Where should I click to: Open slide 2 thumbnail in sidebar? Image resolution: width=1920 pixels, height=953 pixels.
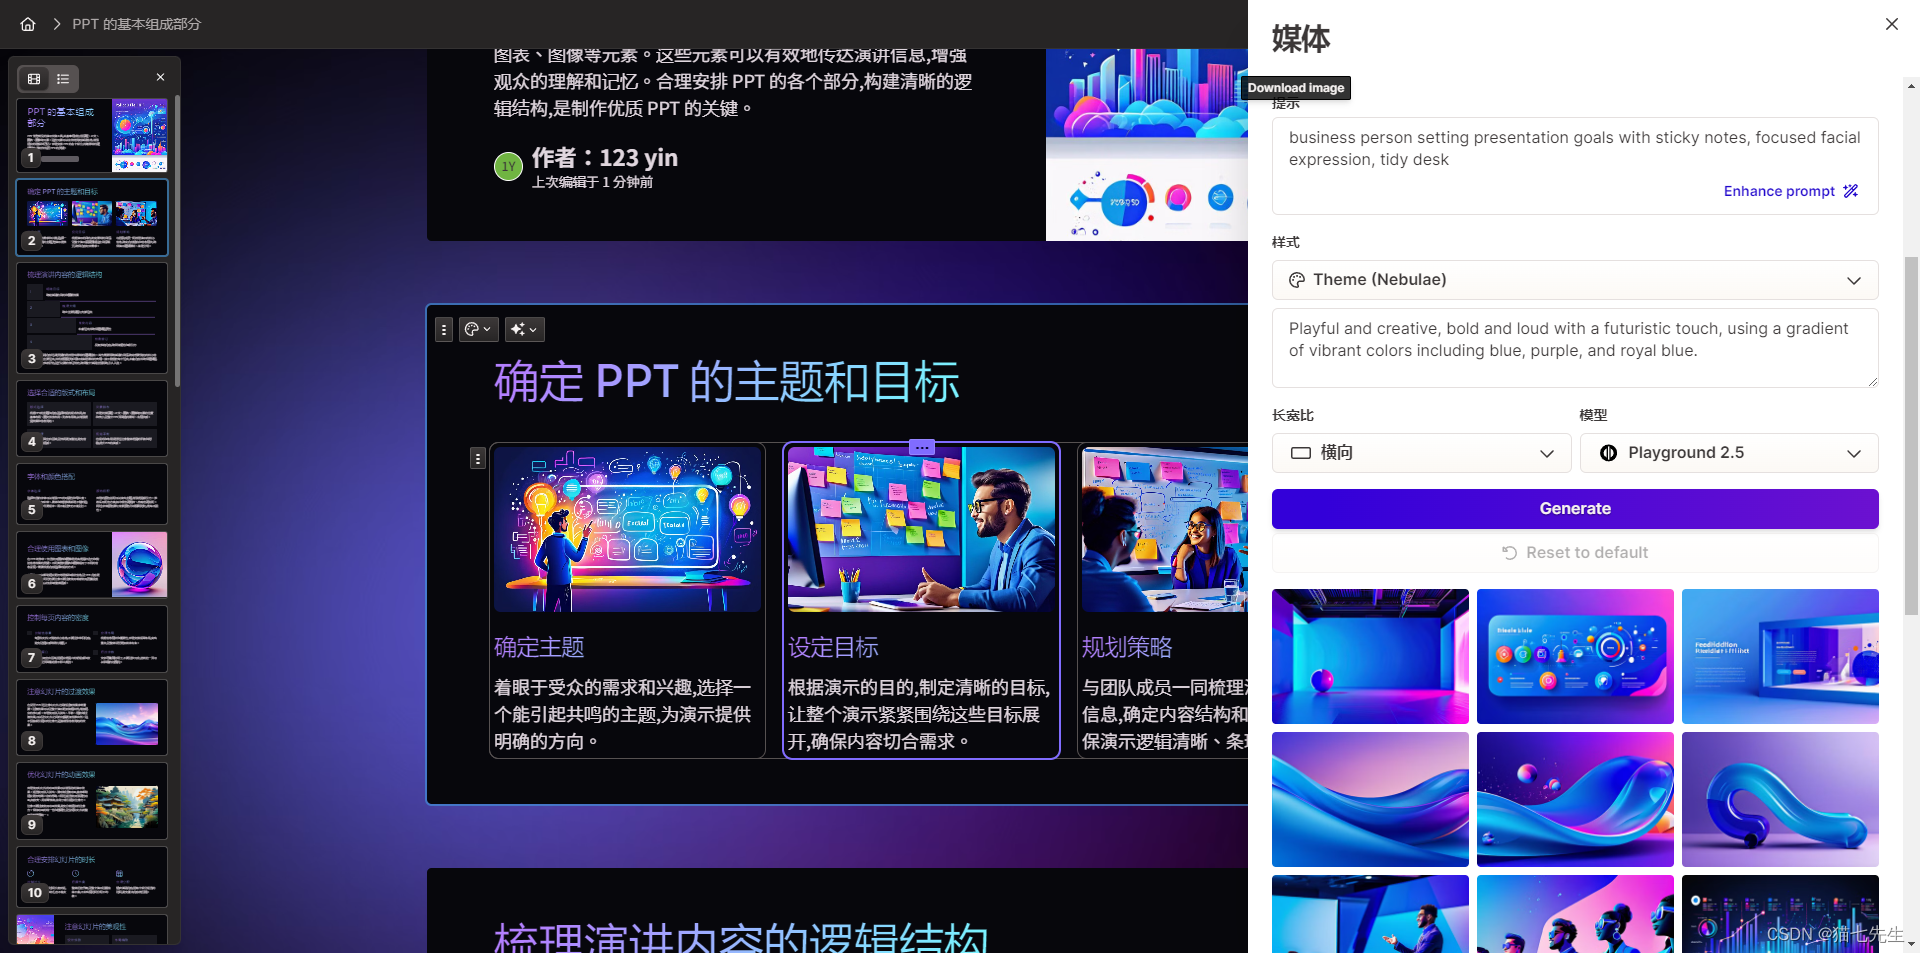click(x=92, y=217)
